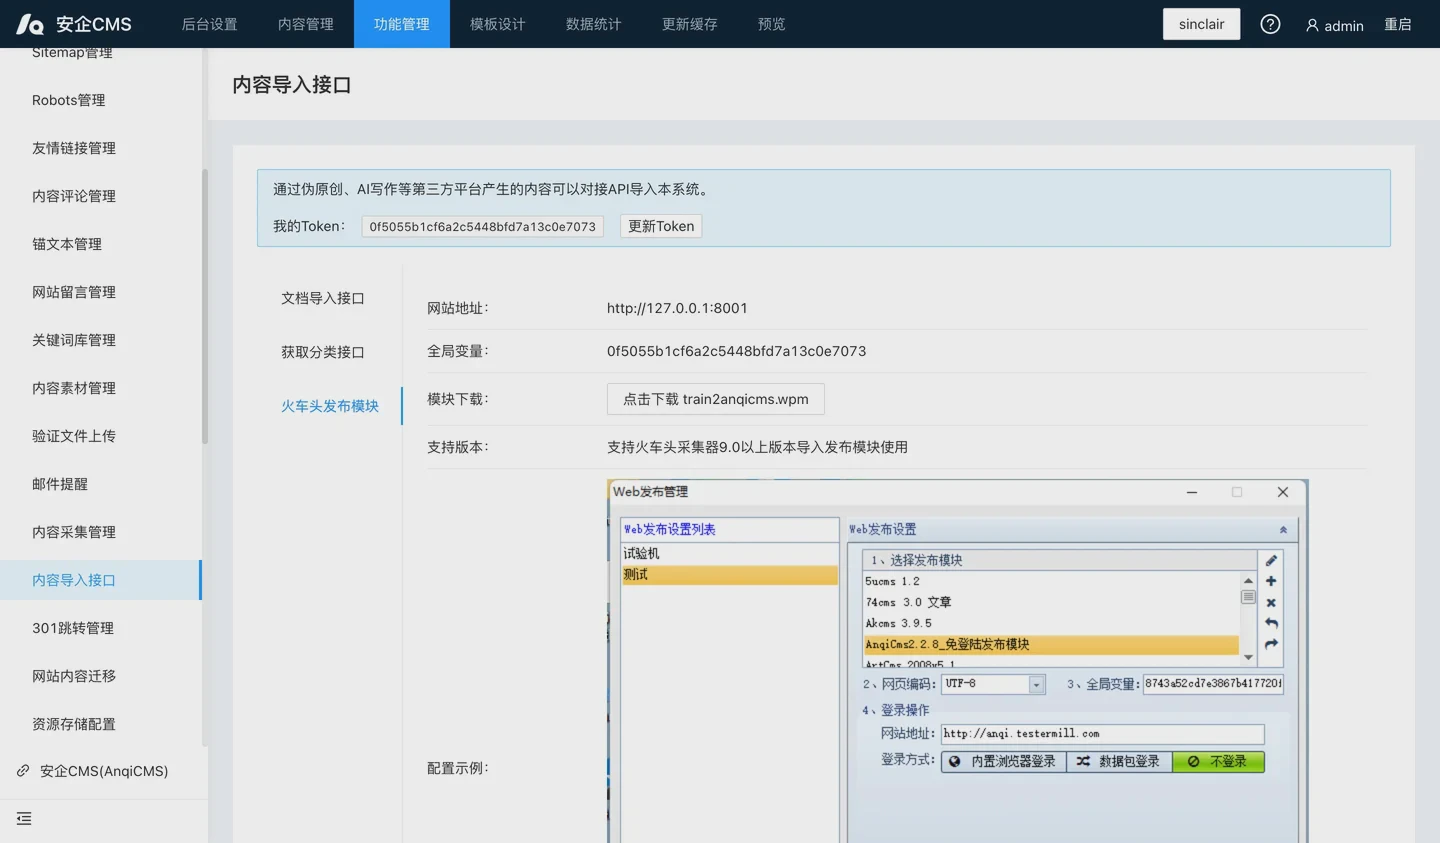Collapse the Web发布设置 panel chevron
Viewport: 1440px width, 843px height.
[1283, 530]
